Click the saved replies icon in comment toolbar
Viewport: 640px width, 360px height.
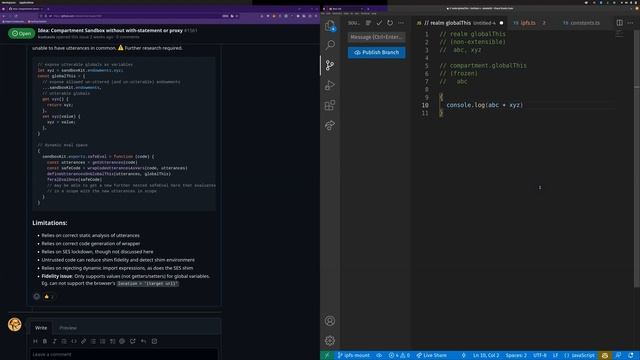tap(144, 341)
